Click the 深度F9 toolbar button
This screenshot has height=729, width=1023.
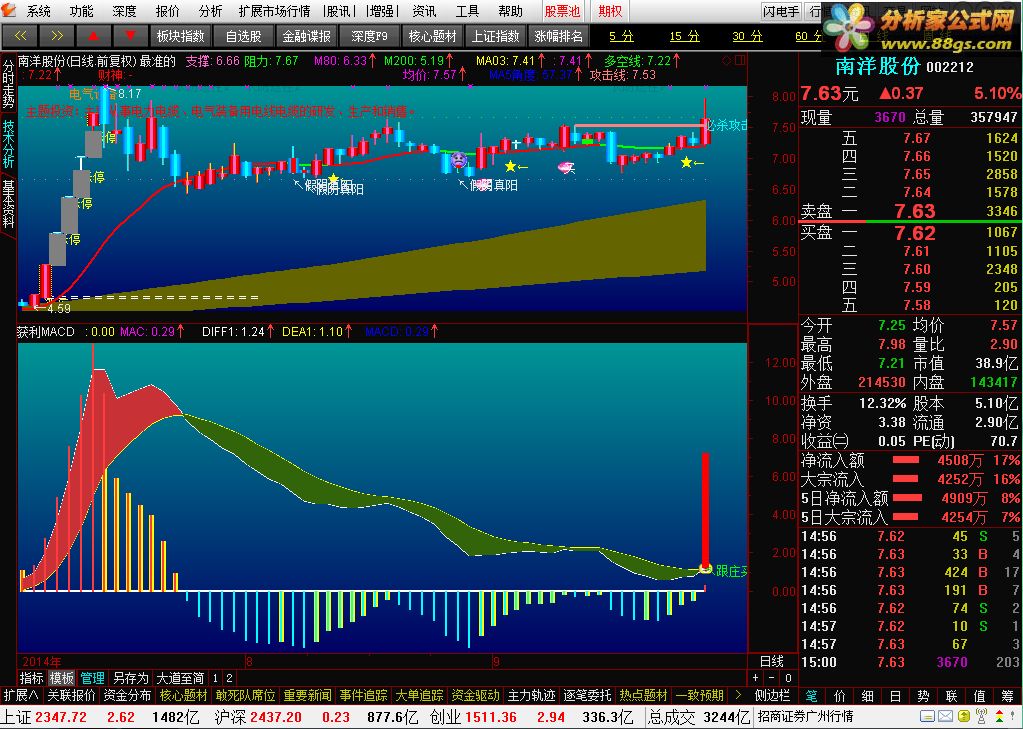pos(369,36)
